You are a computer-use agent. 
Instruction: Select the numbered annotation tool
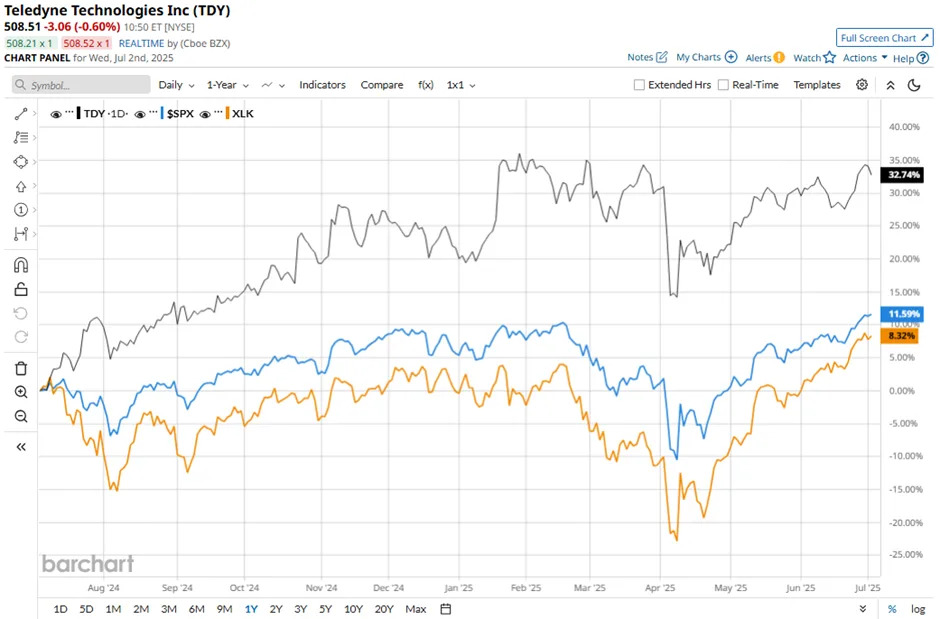(21, 210)
